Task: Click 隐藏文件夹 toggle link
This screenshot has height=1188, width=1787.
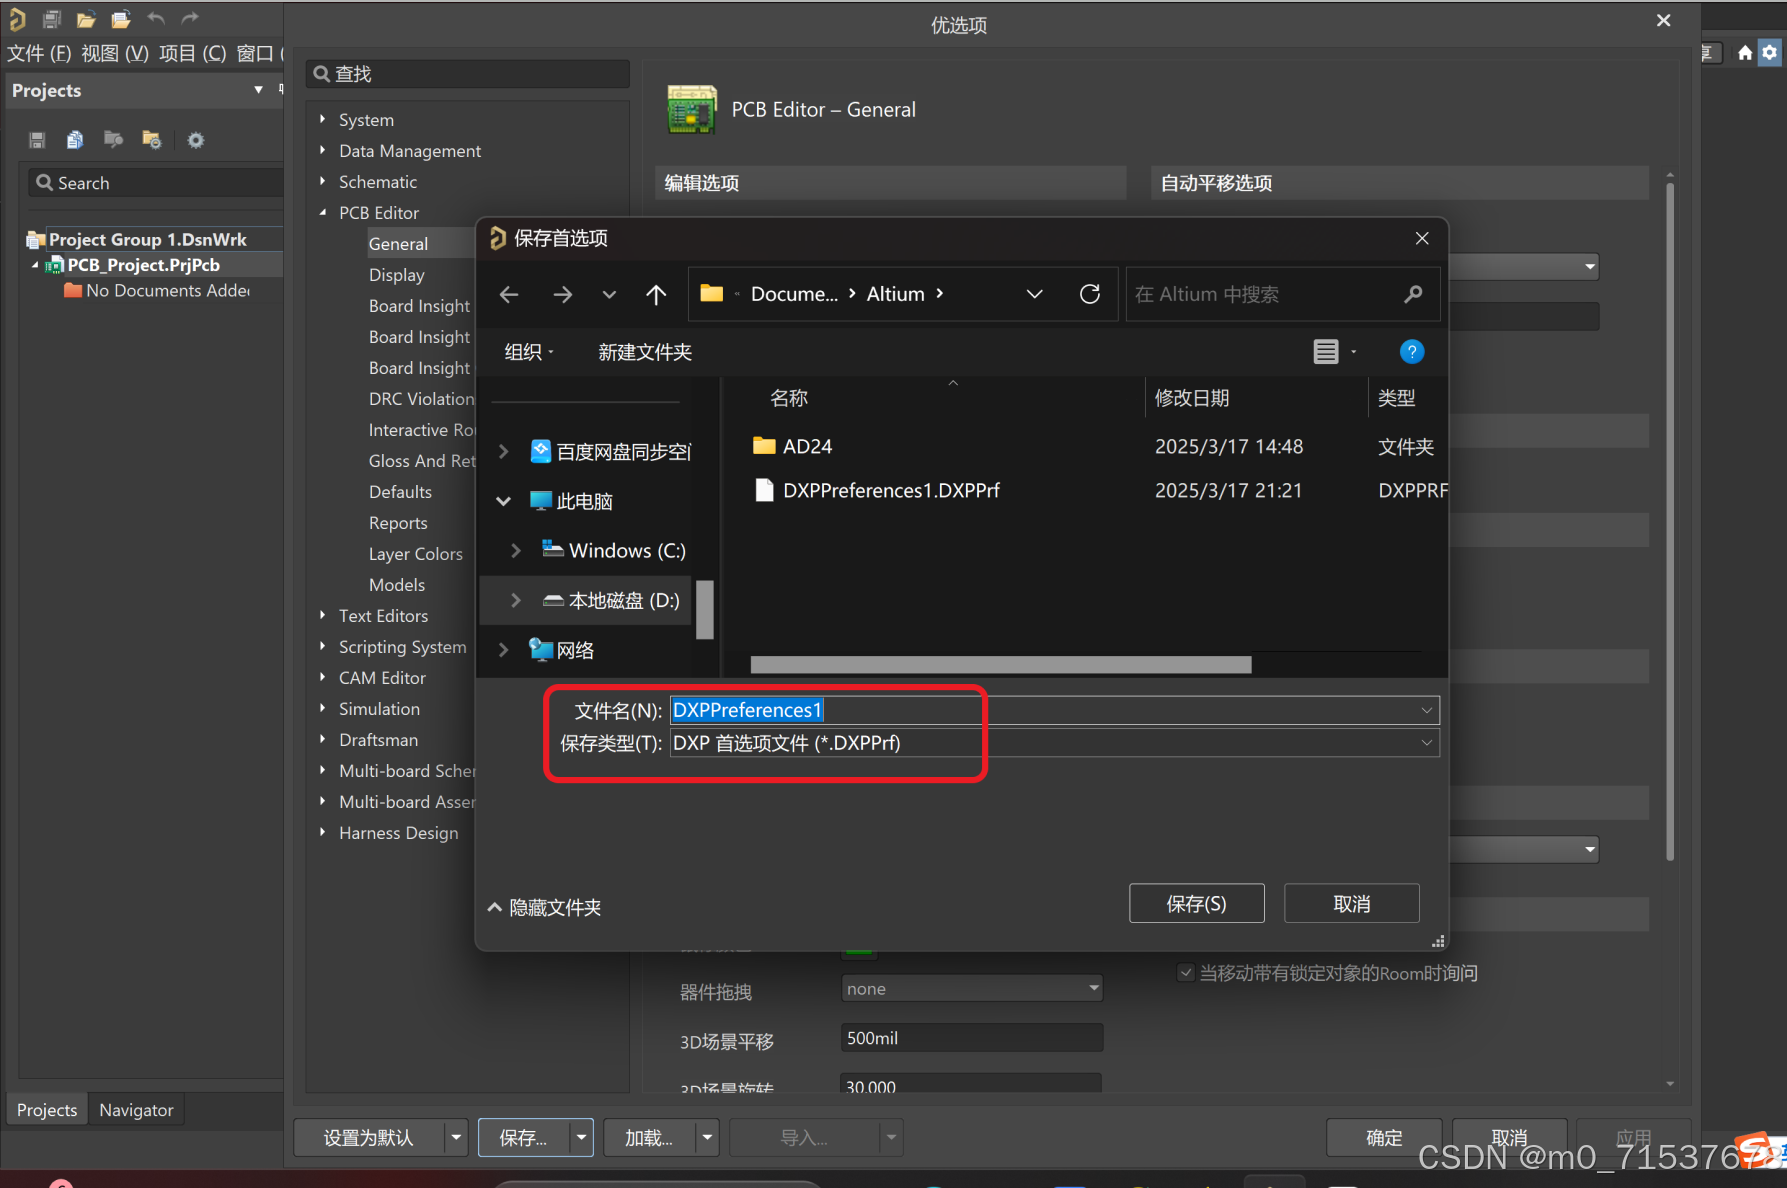Action: pos(545,907)
